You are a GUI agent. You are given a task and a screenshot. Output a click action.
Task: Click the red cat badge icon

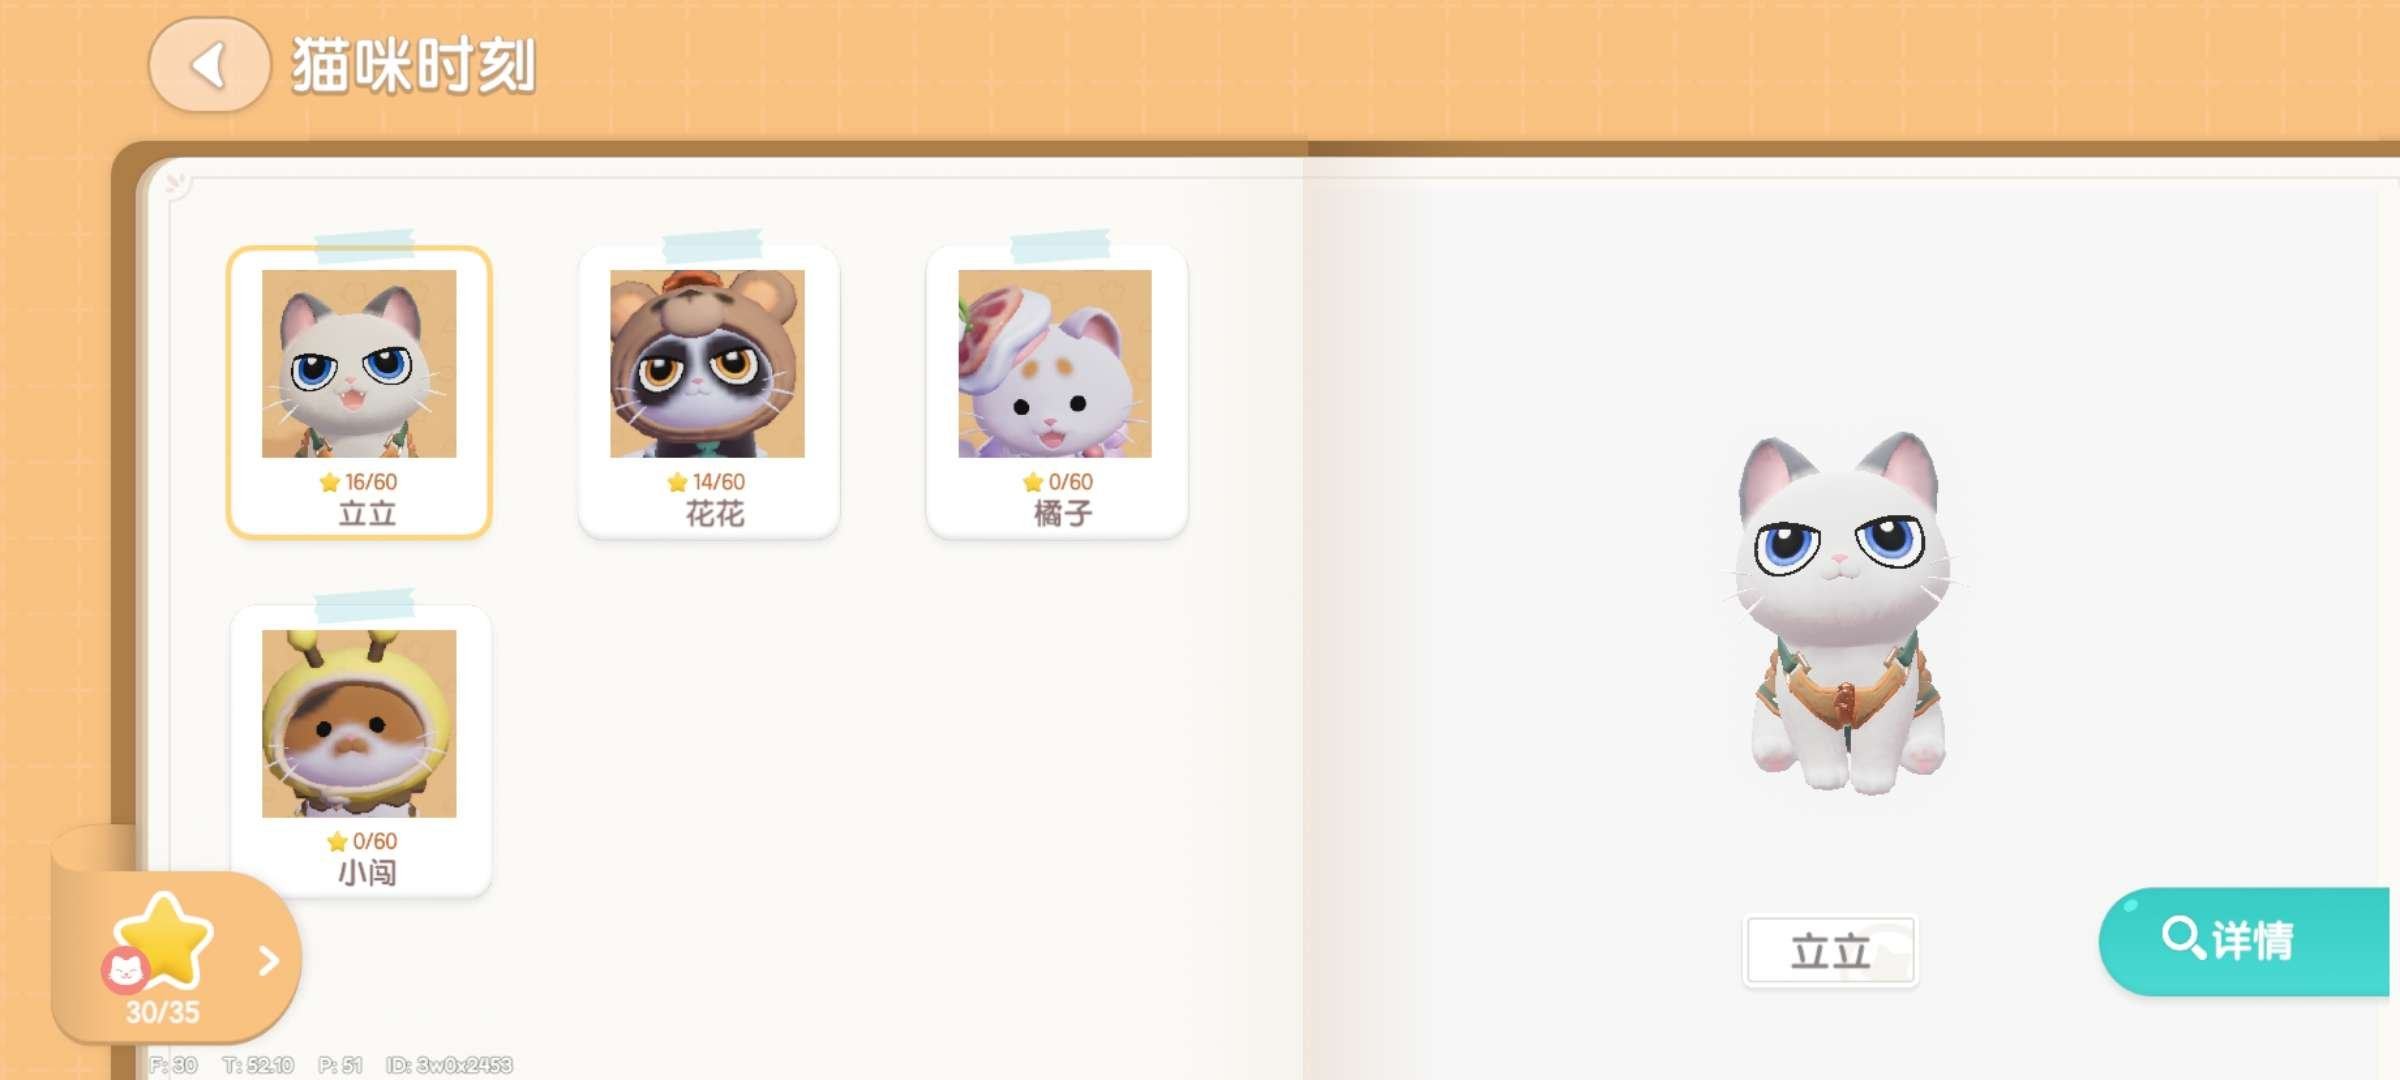point(125,969)
